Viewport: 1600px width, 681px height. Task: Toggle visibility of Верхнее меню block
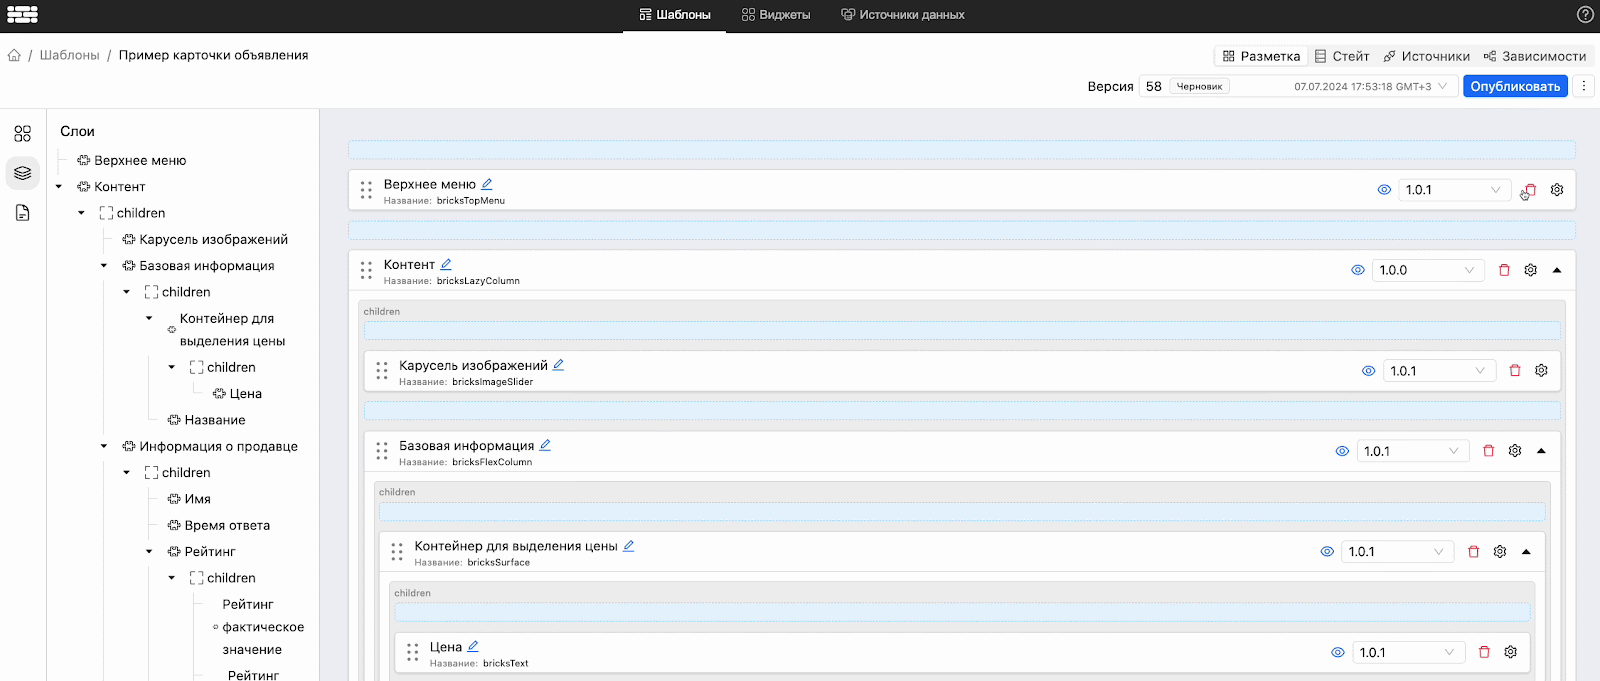1384,190
